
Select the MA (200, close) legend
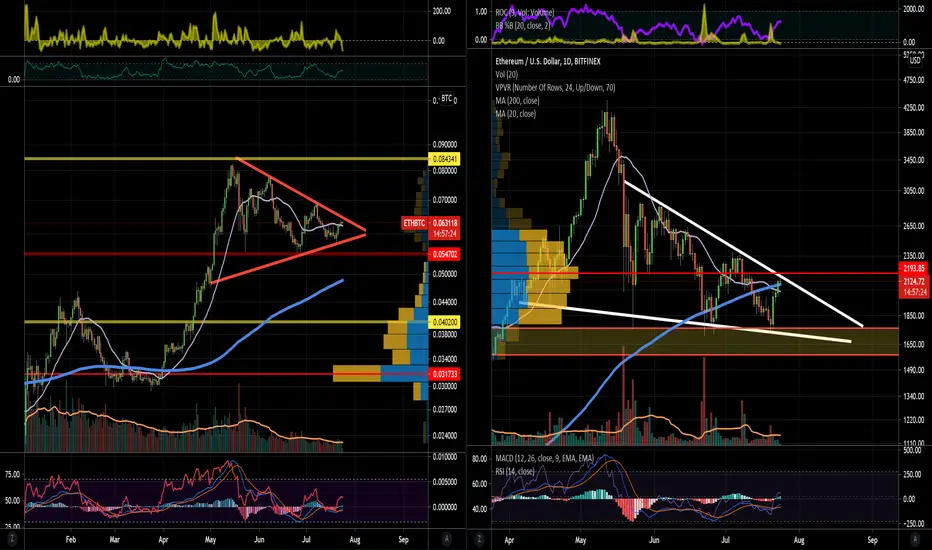point(517,100)
